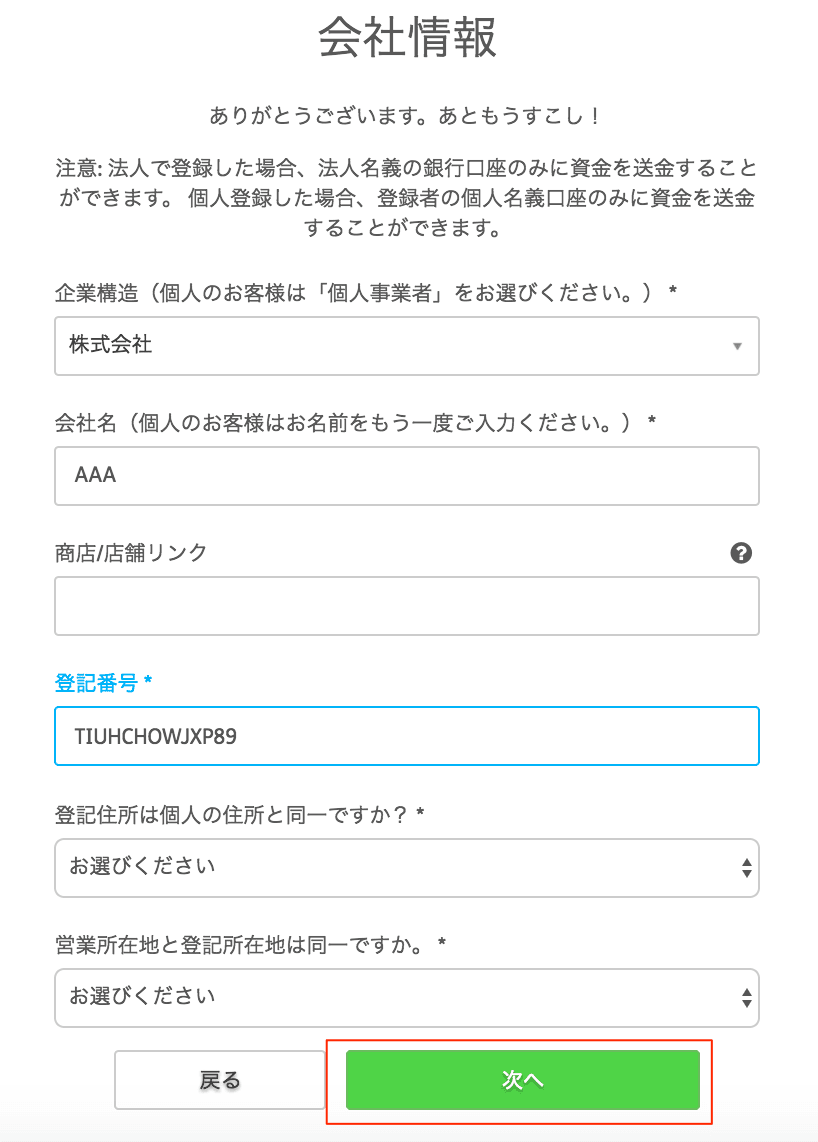This screenshot has width=818, height=1142.
Task: Click up-down arrows on 営業所在地 select box
Action: (x=746, y=998)
